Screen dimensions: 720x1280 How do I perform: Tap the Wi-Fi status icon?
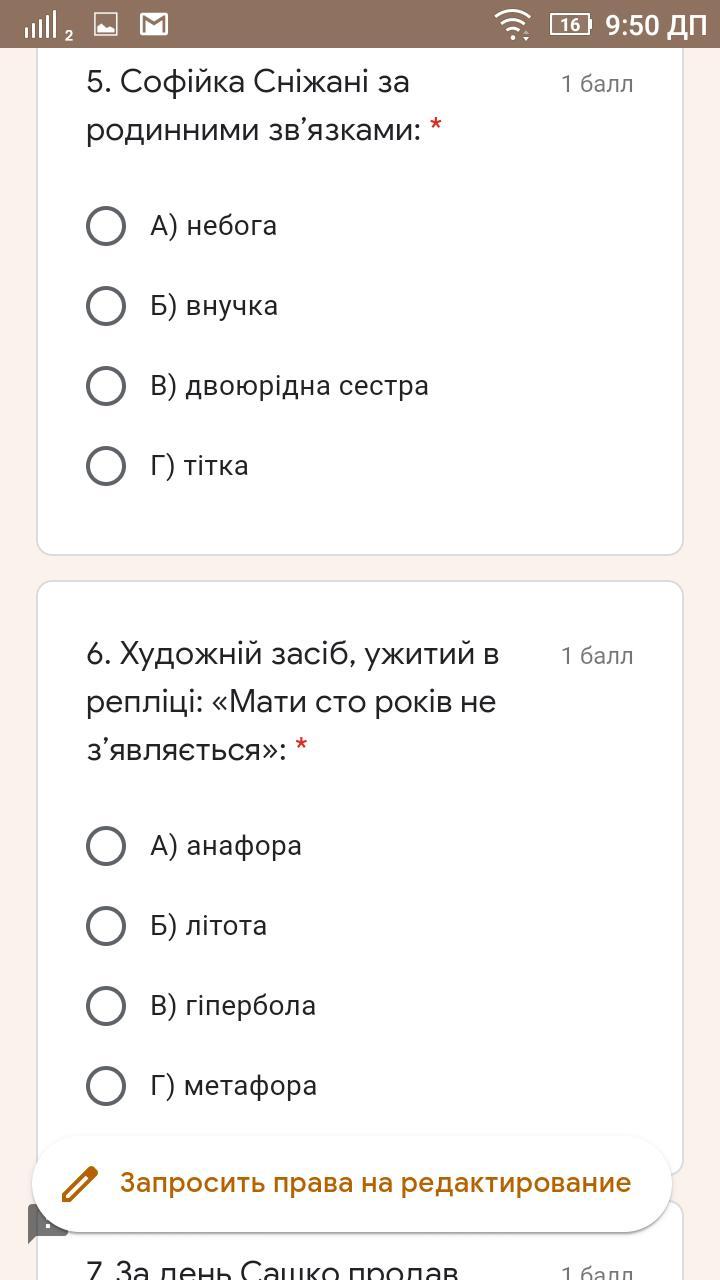coord(514,24)
